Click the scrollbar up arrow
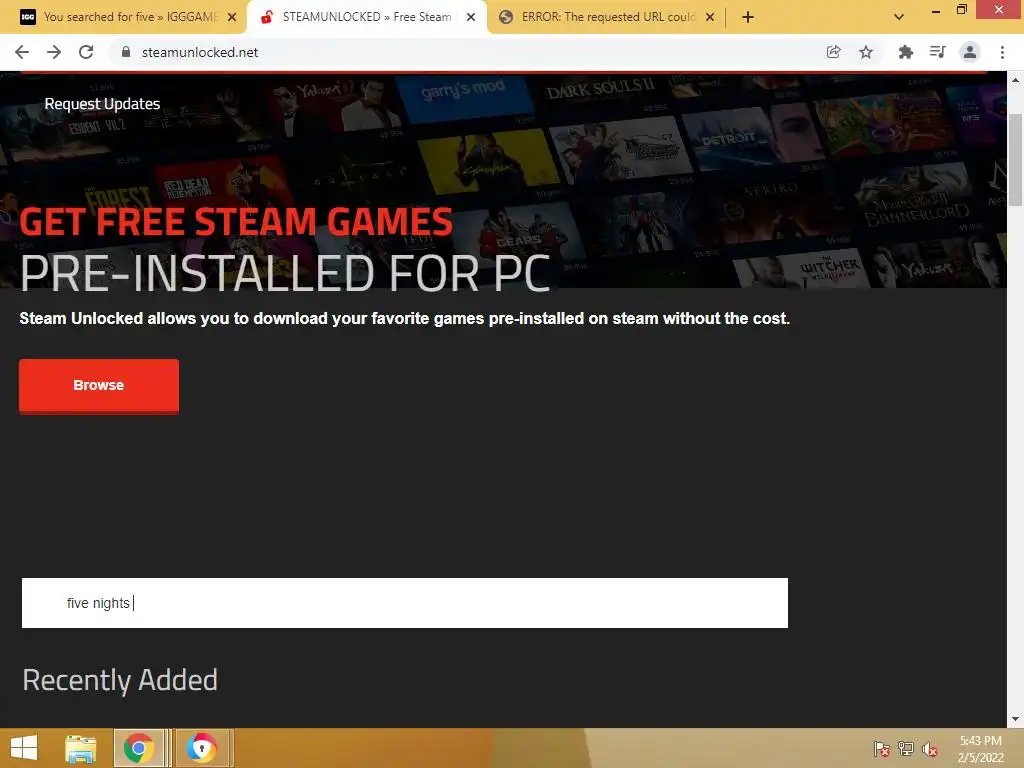Screen dimensions: 1024x768 tap(1015, 80)
